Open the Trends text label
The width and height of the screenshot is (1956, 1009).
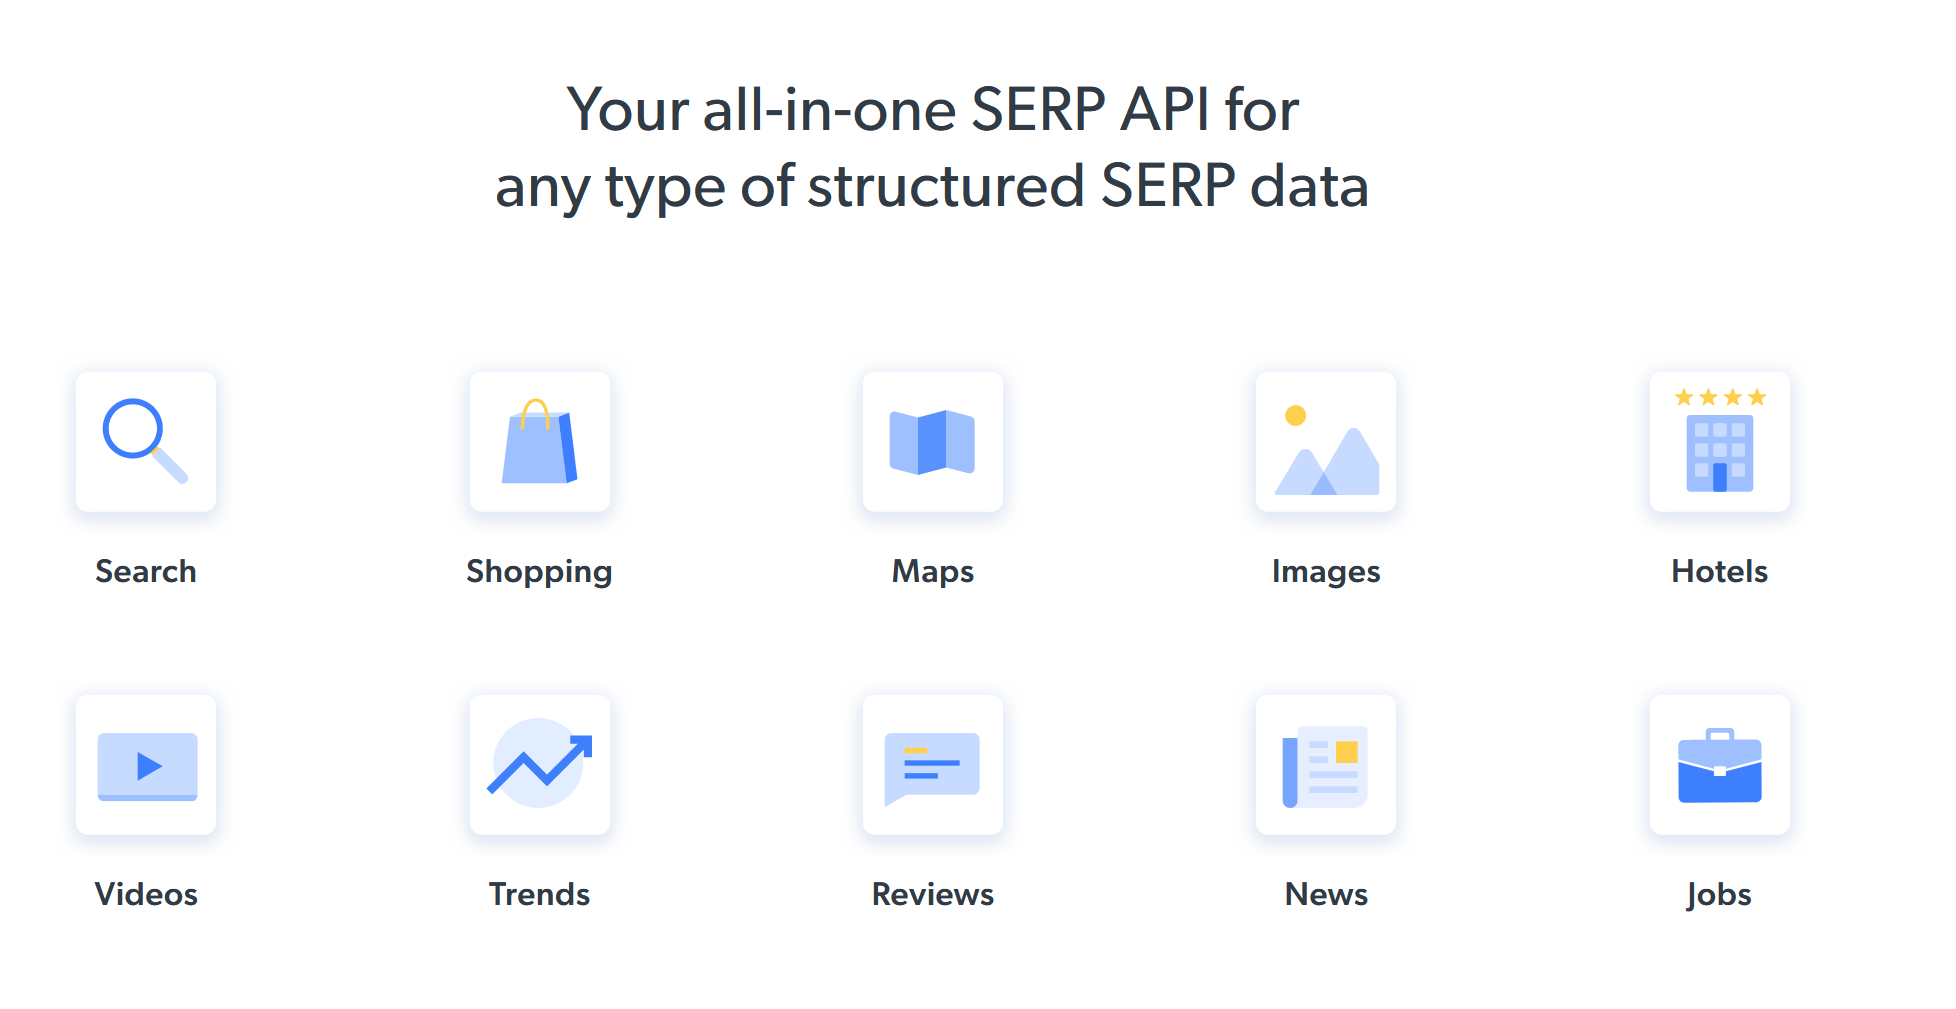click(x=540, y=894)
